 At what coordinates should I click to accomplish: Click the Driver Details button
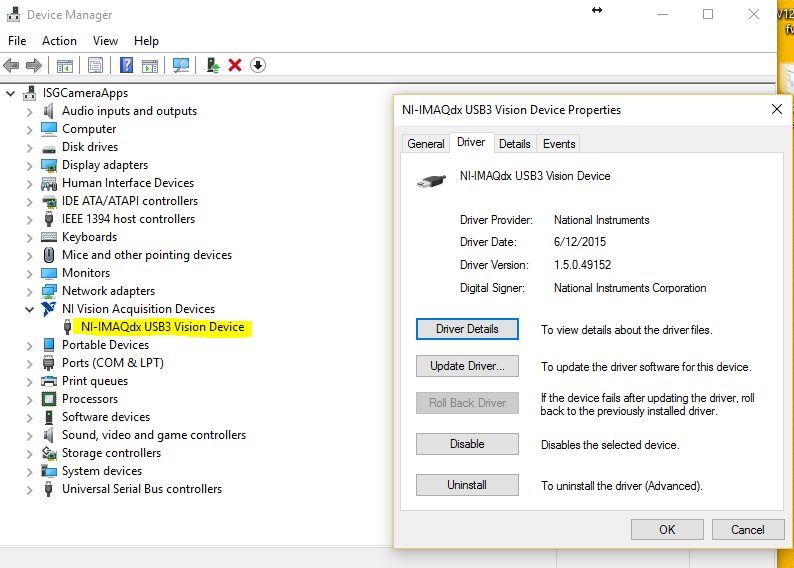pyautogui.click(x=467, y=329)
